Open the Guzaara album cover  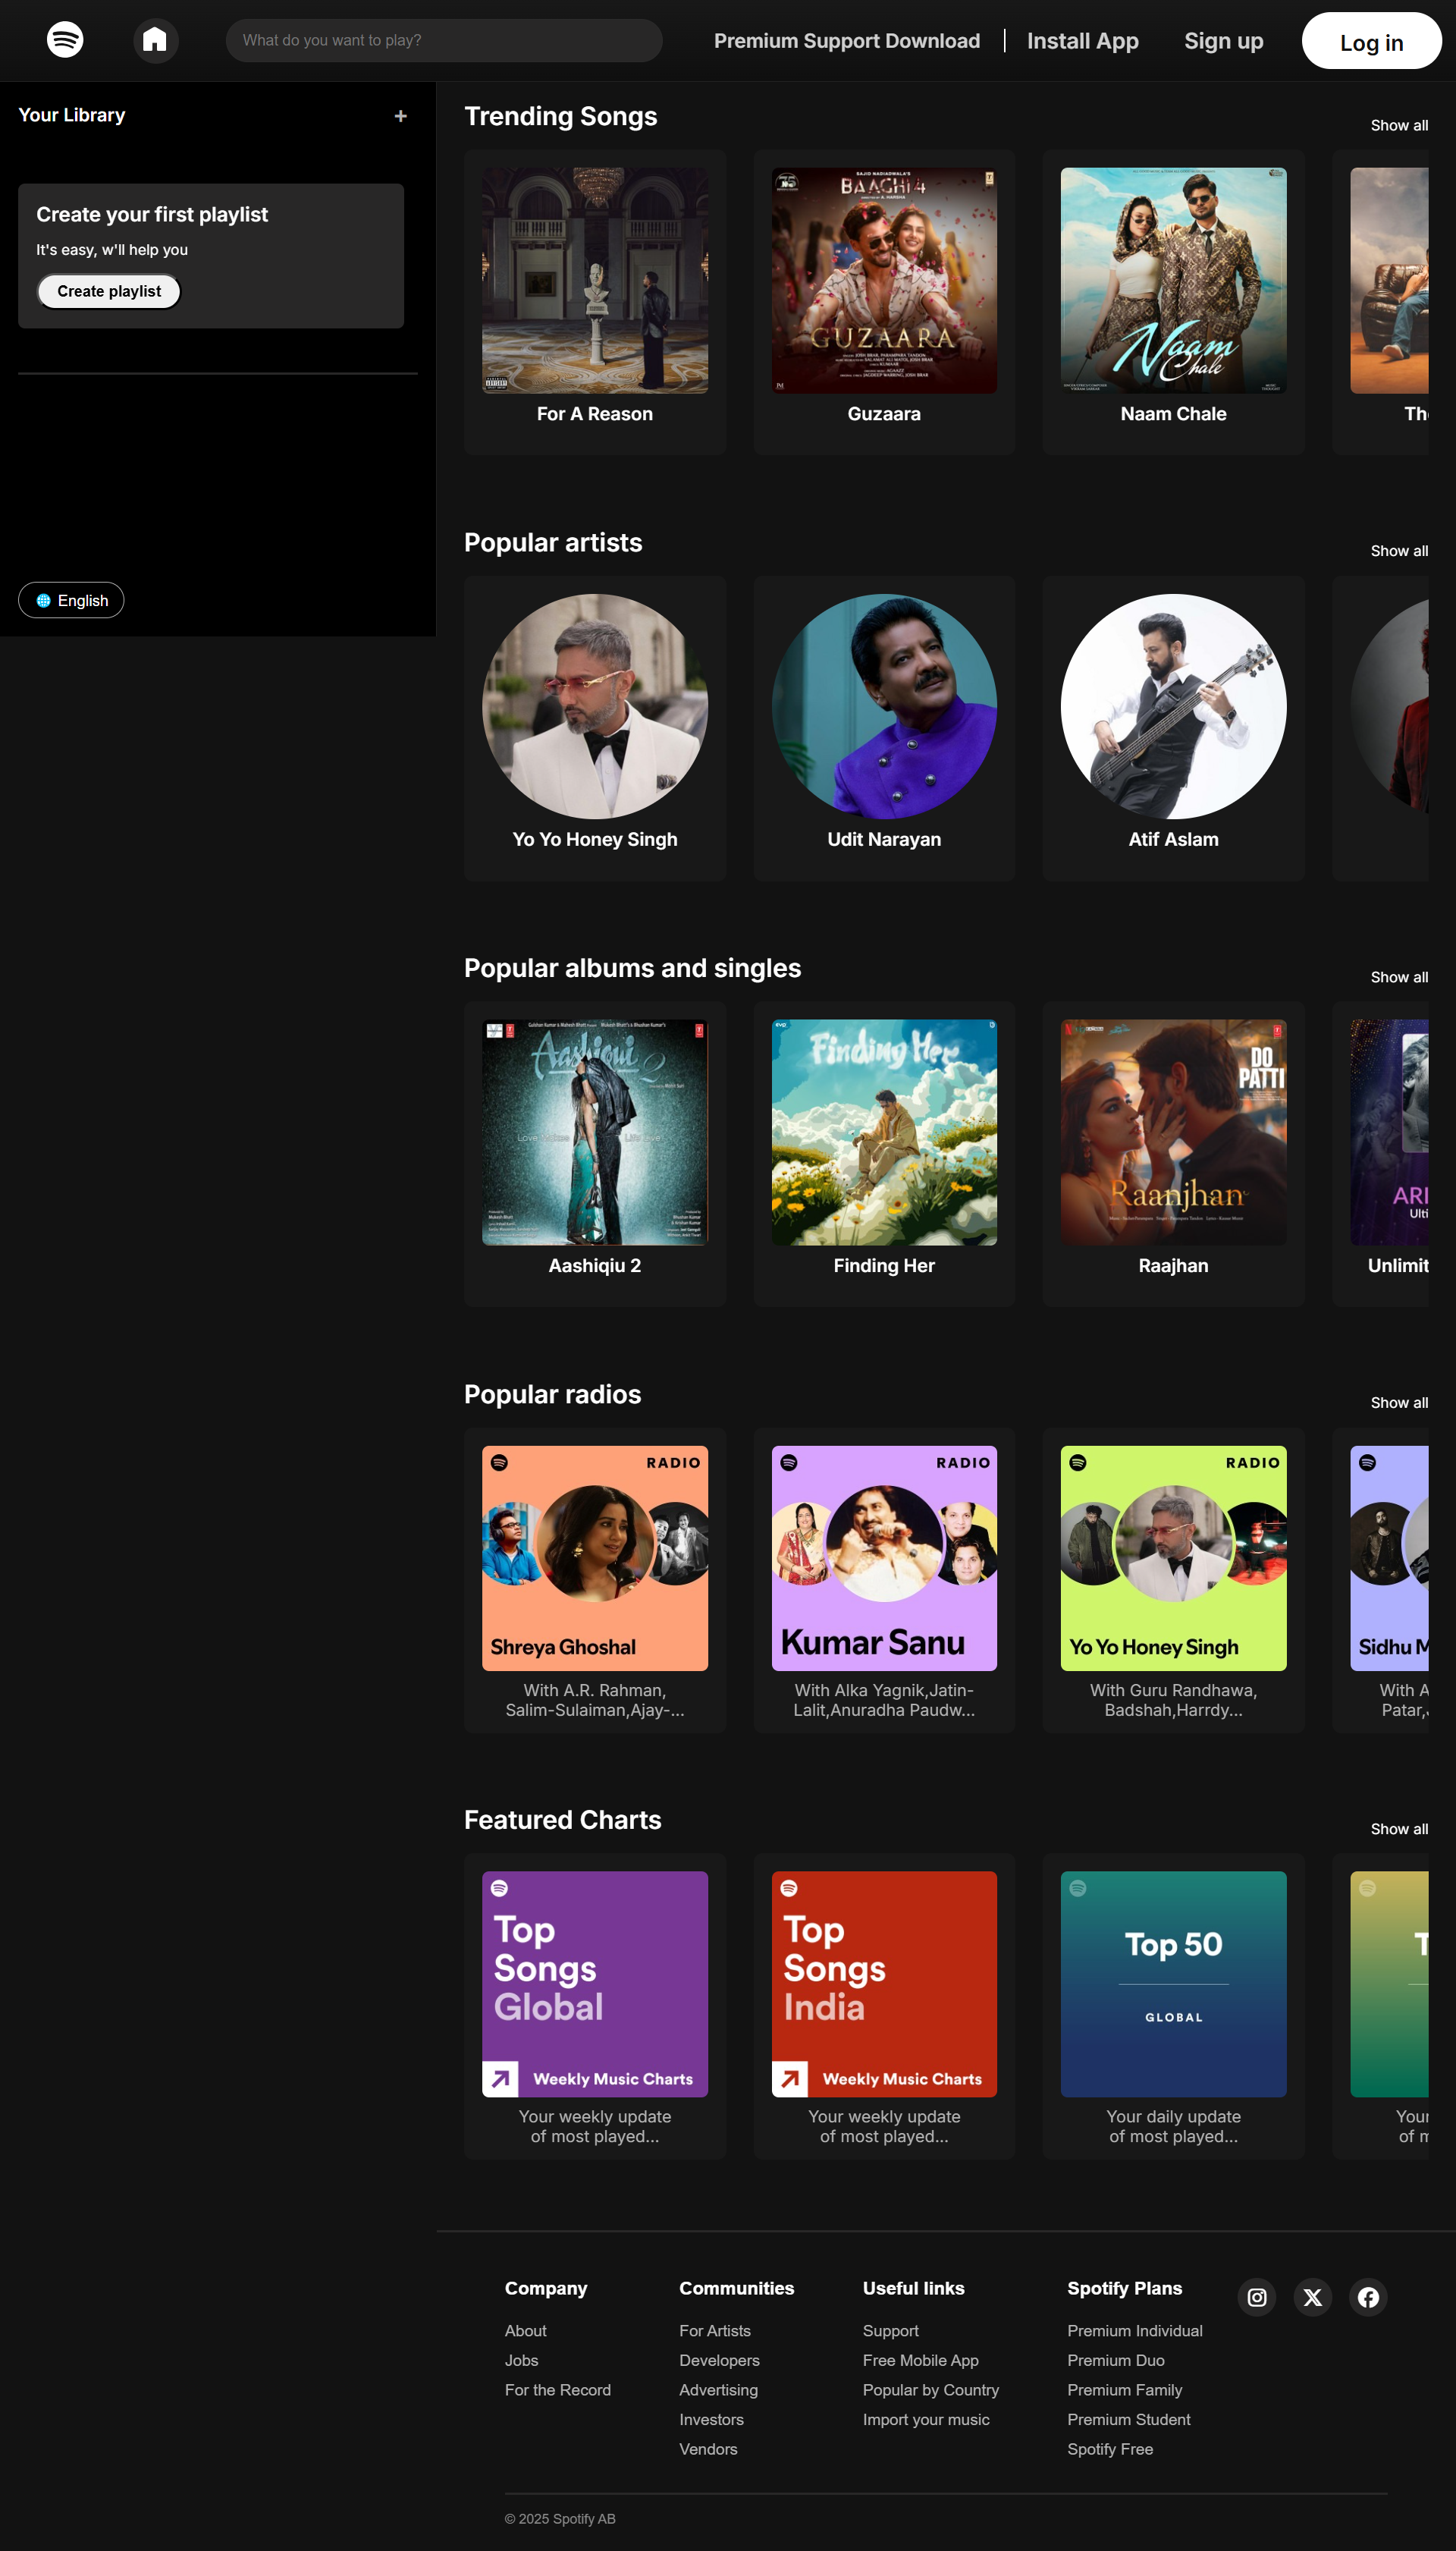884,280
